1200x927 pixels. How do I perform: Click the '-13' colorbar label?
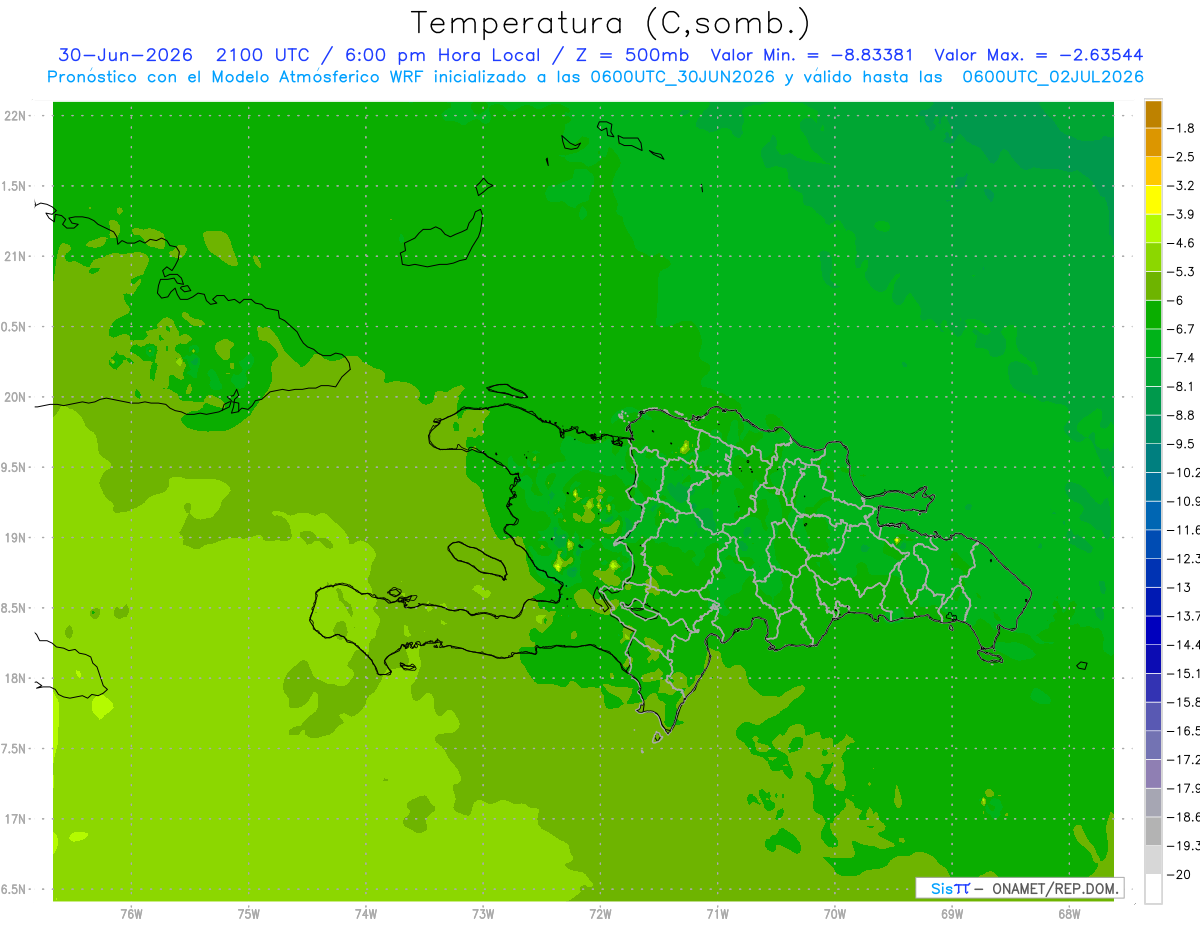pyautogui.click(x=1180, y=587)
